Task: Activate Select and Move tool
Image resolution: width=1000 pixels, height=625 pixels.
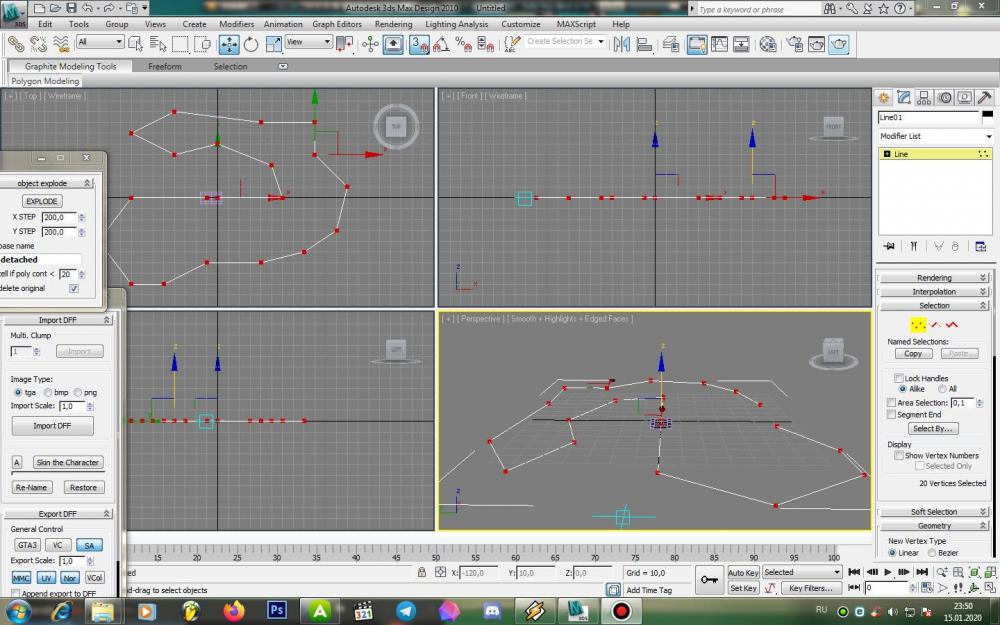Action: (229, 44)
